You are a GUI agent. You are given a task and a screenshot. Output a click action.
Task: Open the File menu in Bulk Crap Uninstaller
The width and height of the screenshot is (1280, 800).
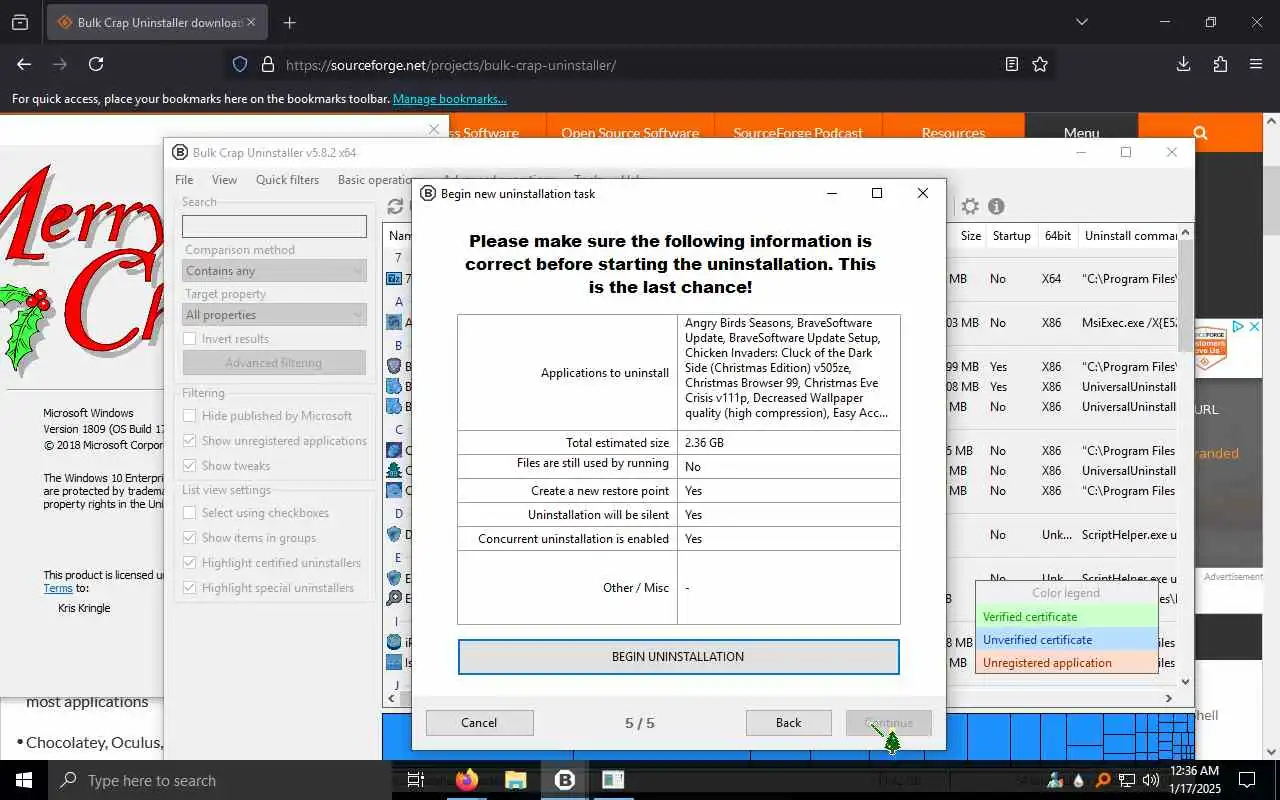click(x=184, y=180)
